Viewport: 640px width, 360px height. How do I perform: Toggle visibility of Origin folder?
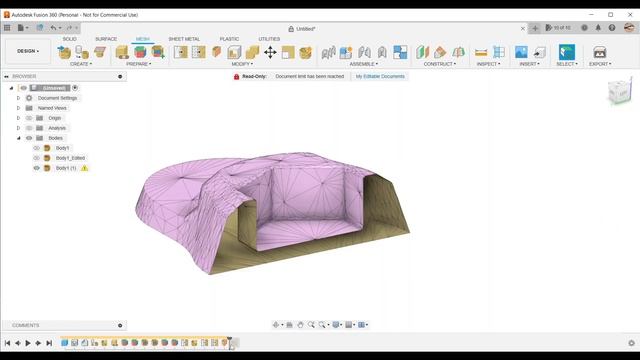(29, 118)
